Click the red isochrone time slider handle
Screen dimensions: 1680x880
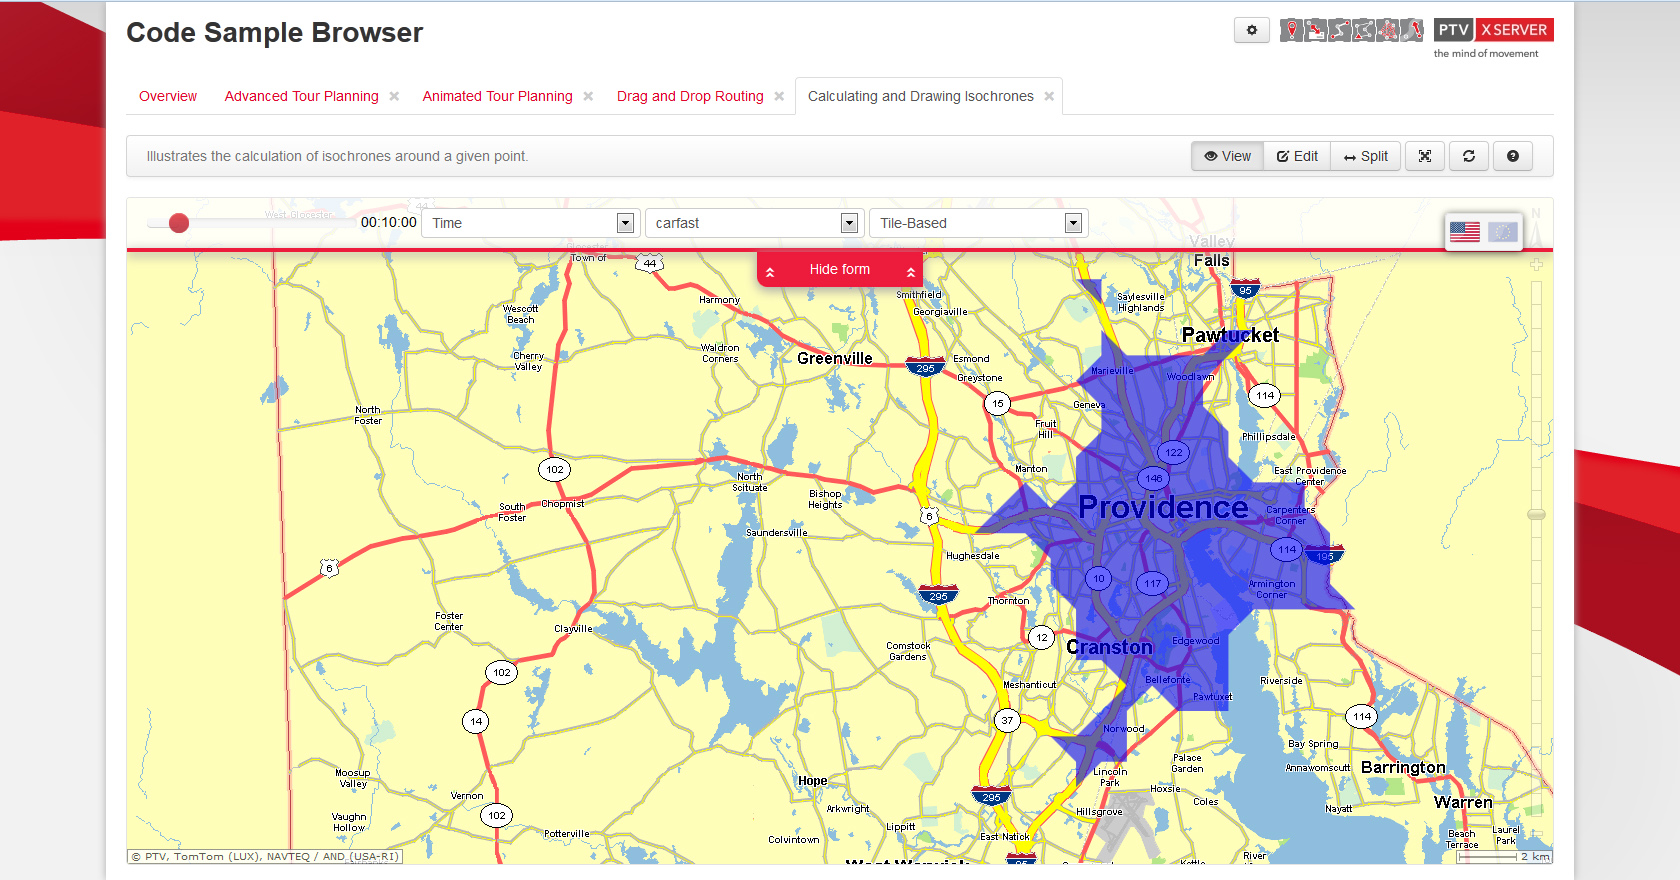tap(179, 223)
